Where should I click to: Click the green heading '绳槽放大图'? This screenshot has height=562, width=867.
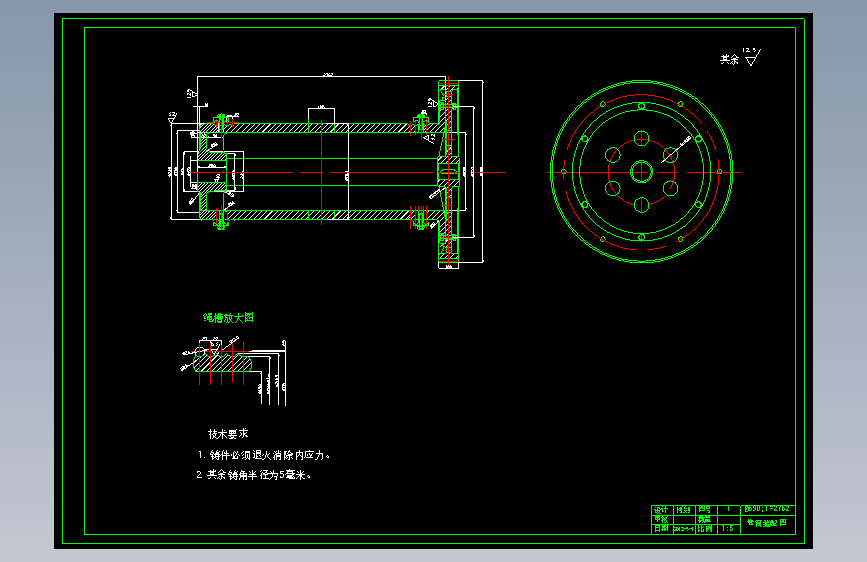pos(228,318)
